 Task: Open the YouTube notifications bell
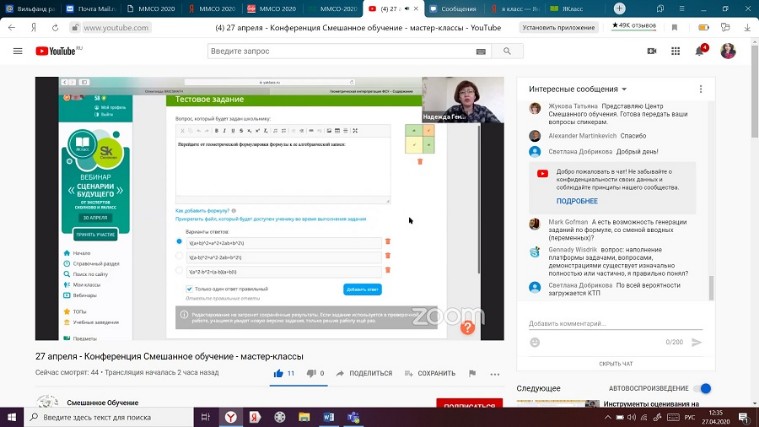[701, 50]
